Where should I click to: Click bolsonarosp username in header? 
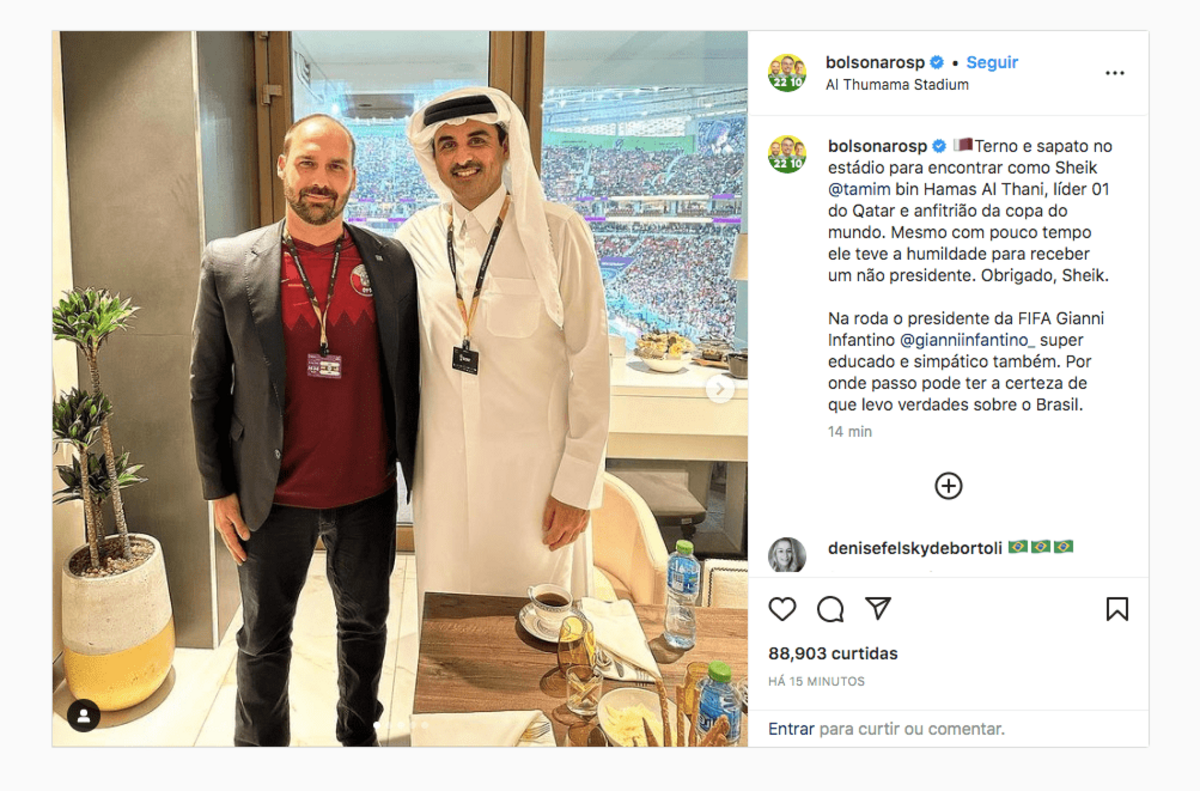pyautogui.click(x=875, y=62)
